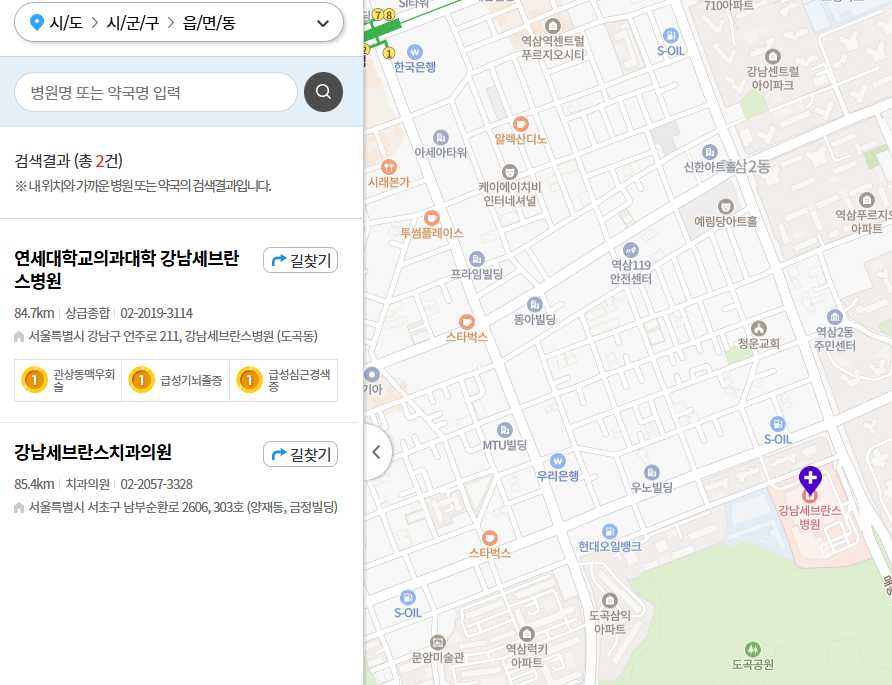Collapse the results panel with the arrow handle

pos(376,452)
